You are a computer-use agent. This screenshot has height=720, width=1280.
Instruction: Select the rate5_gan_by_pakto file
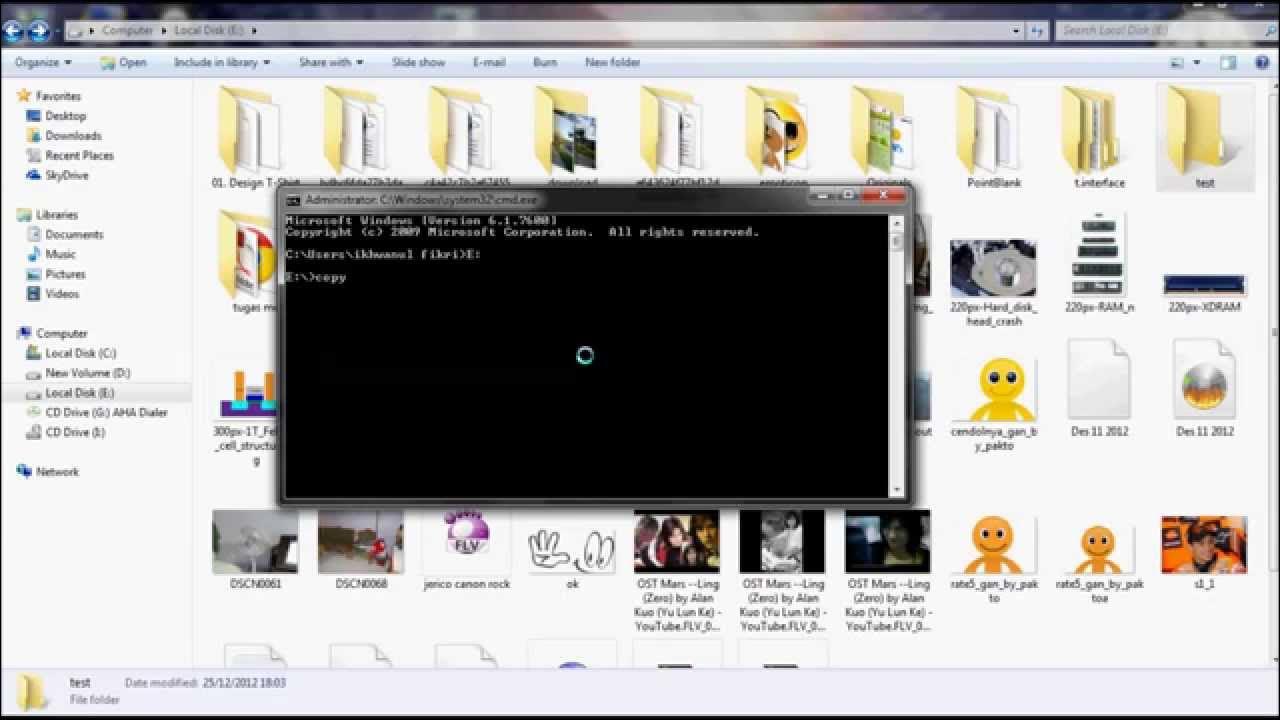993,558
